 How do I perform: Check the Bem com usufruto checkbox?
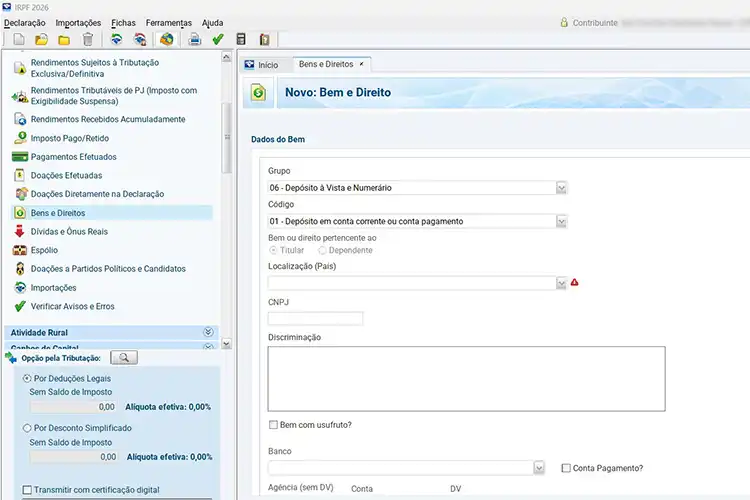(273, 424)
